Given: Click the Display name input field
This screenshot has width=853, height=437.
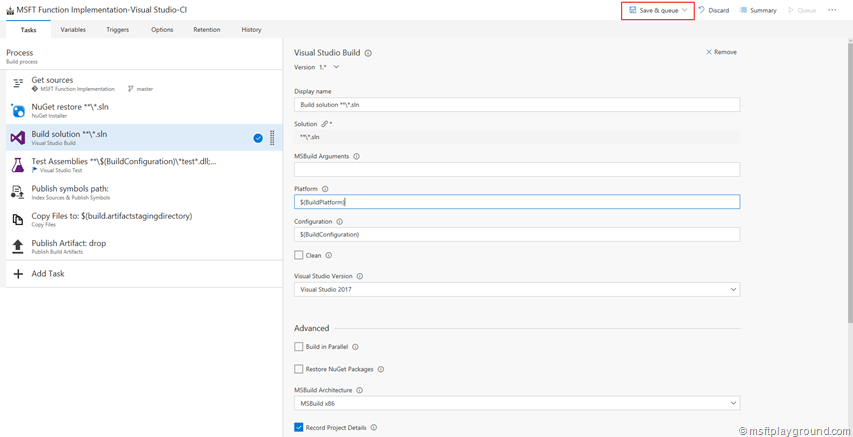Looking at the screenshot, I should 517,104.
